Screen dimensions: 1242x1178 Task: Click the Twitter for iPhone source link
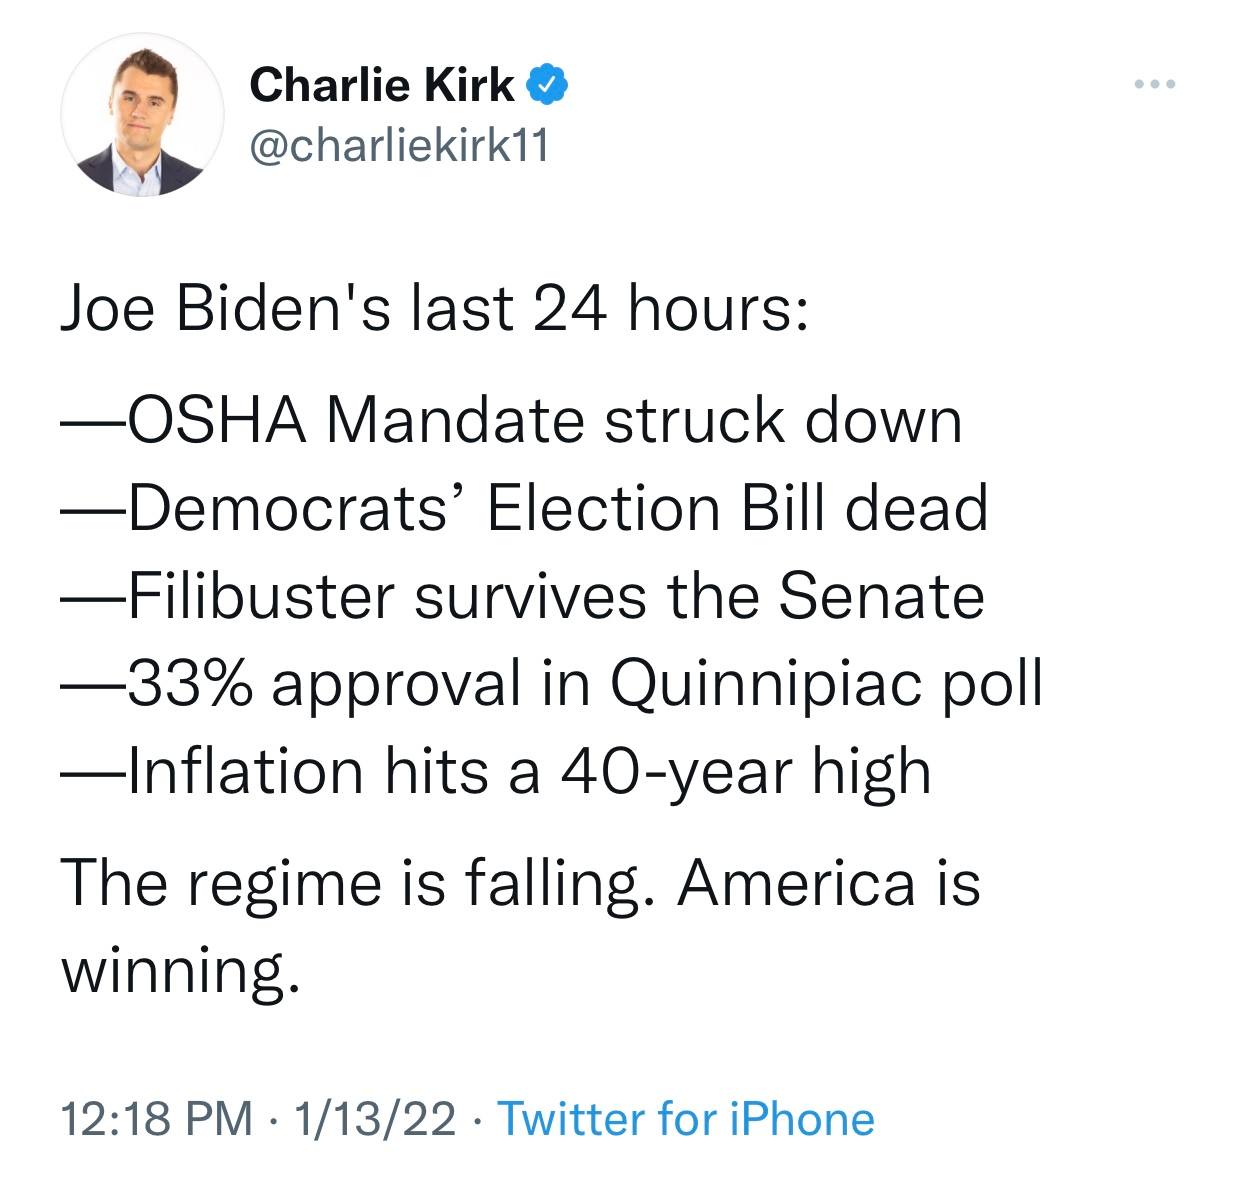pos(685,1118)
